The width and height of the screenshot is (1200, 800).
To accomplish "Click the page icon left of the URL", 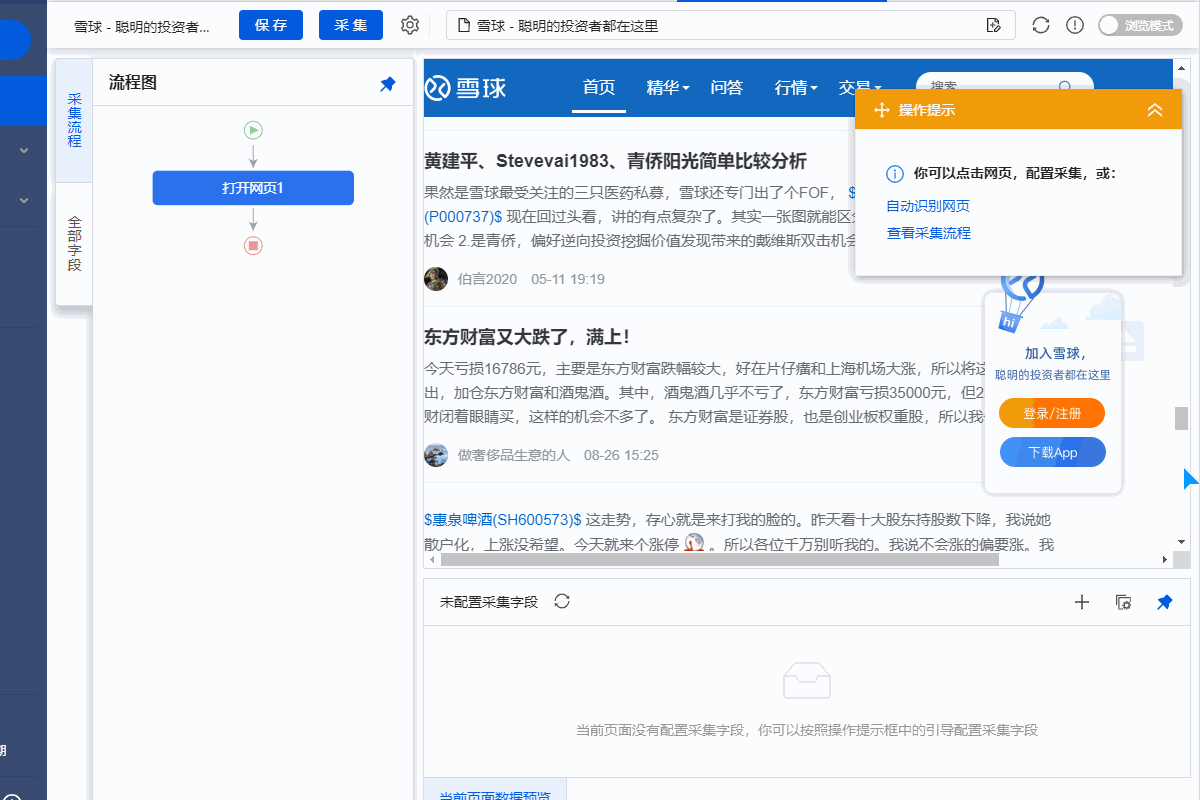I will [x=464, y=26].
